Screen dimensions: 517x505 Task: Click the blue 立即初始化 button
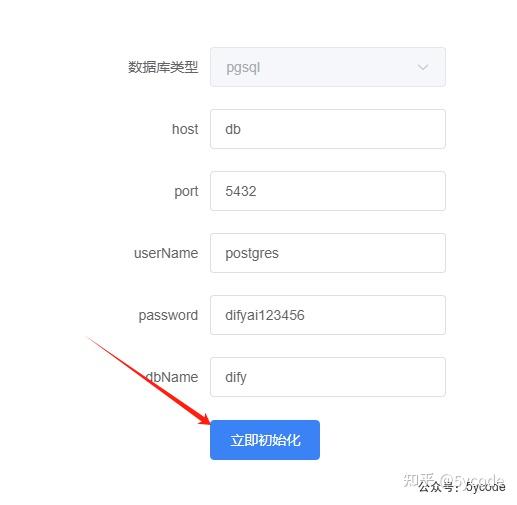265,440
